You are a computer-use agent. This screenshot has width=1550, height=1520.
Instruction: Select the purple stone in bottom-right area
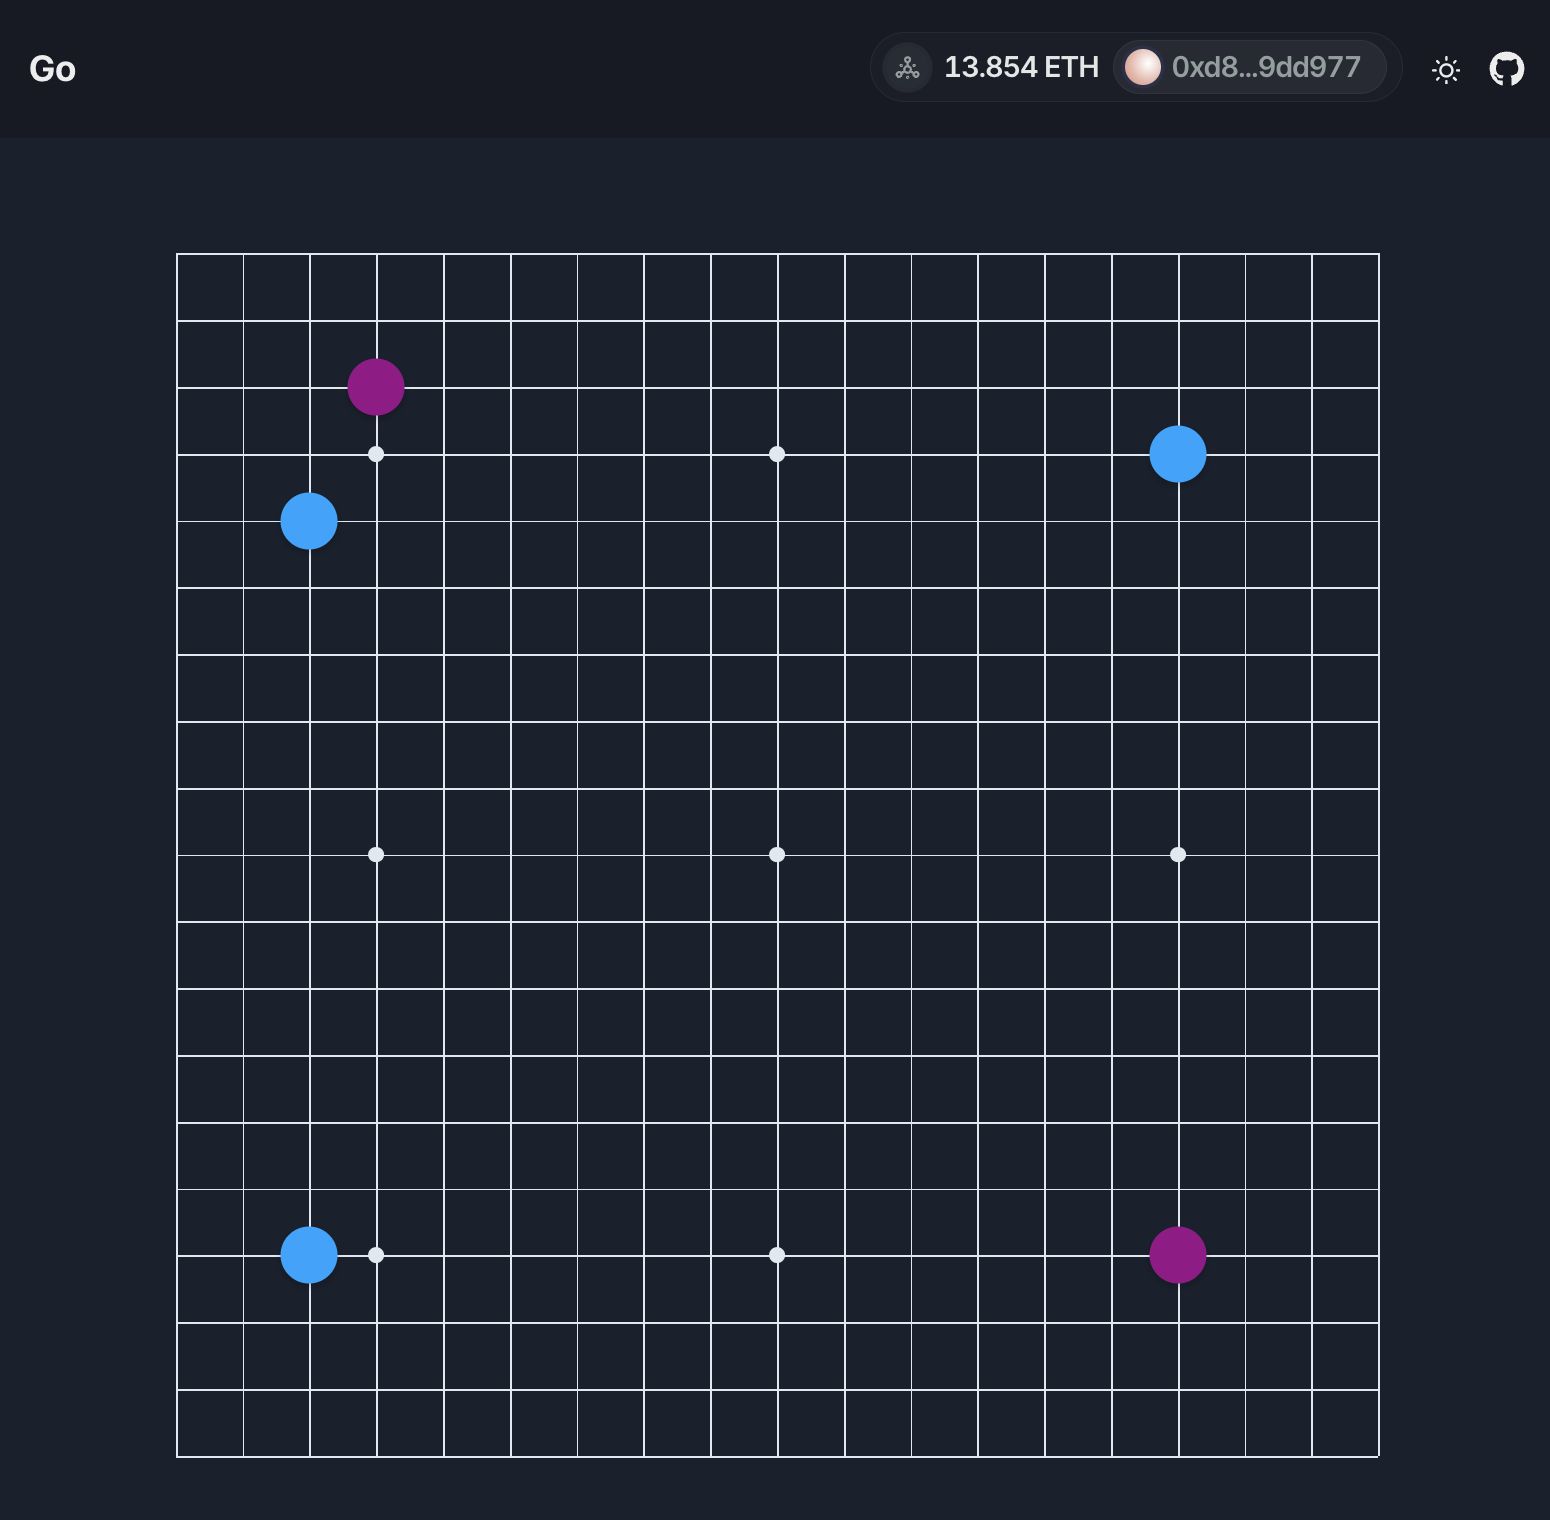point(1178,1255)
